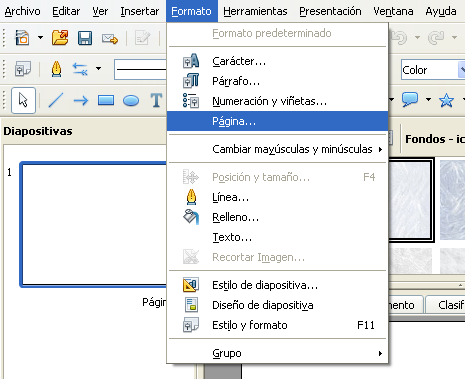Click the arrow style icon
The height and width of the screenshot is (379, 465).
(x=80, y=69)
